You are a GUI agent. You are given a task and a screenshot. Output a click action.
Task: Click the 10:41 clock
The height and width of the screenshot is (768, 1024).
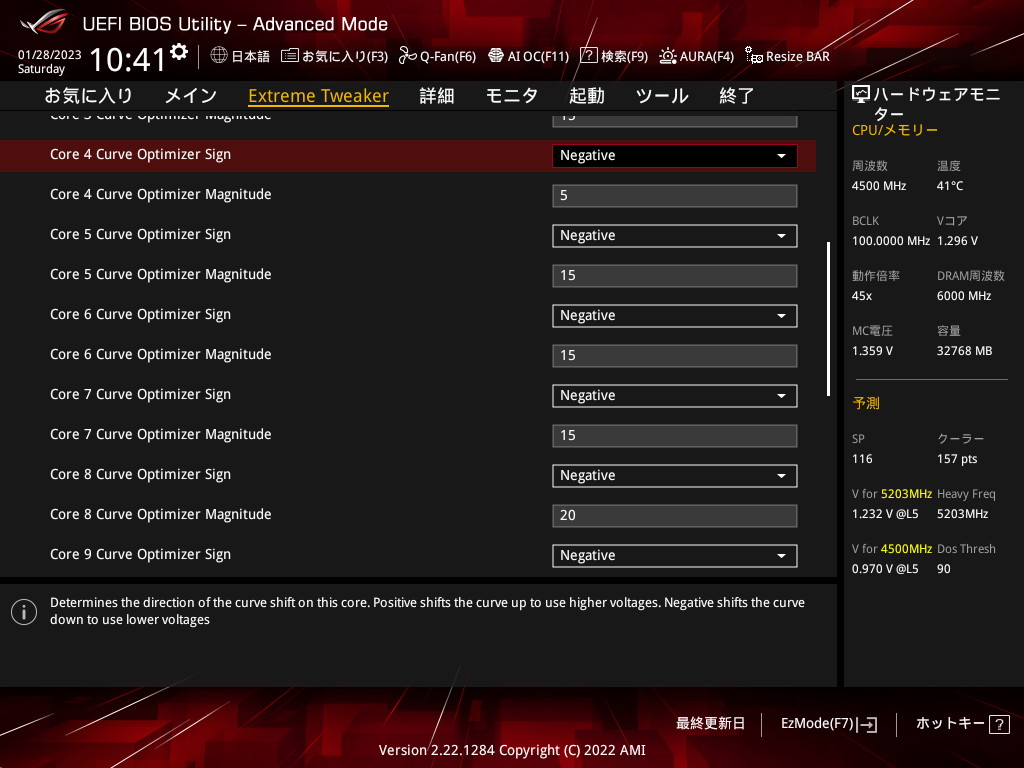pos(127,60)
